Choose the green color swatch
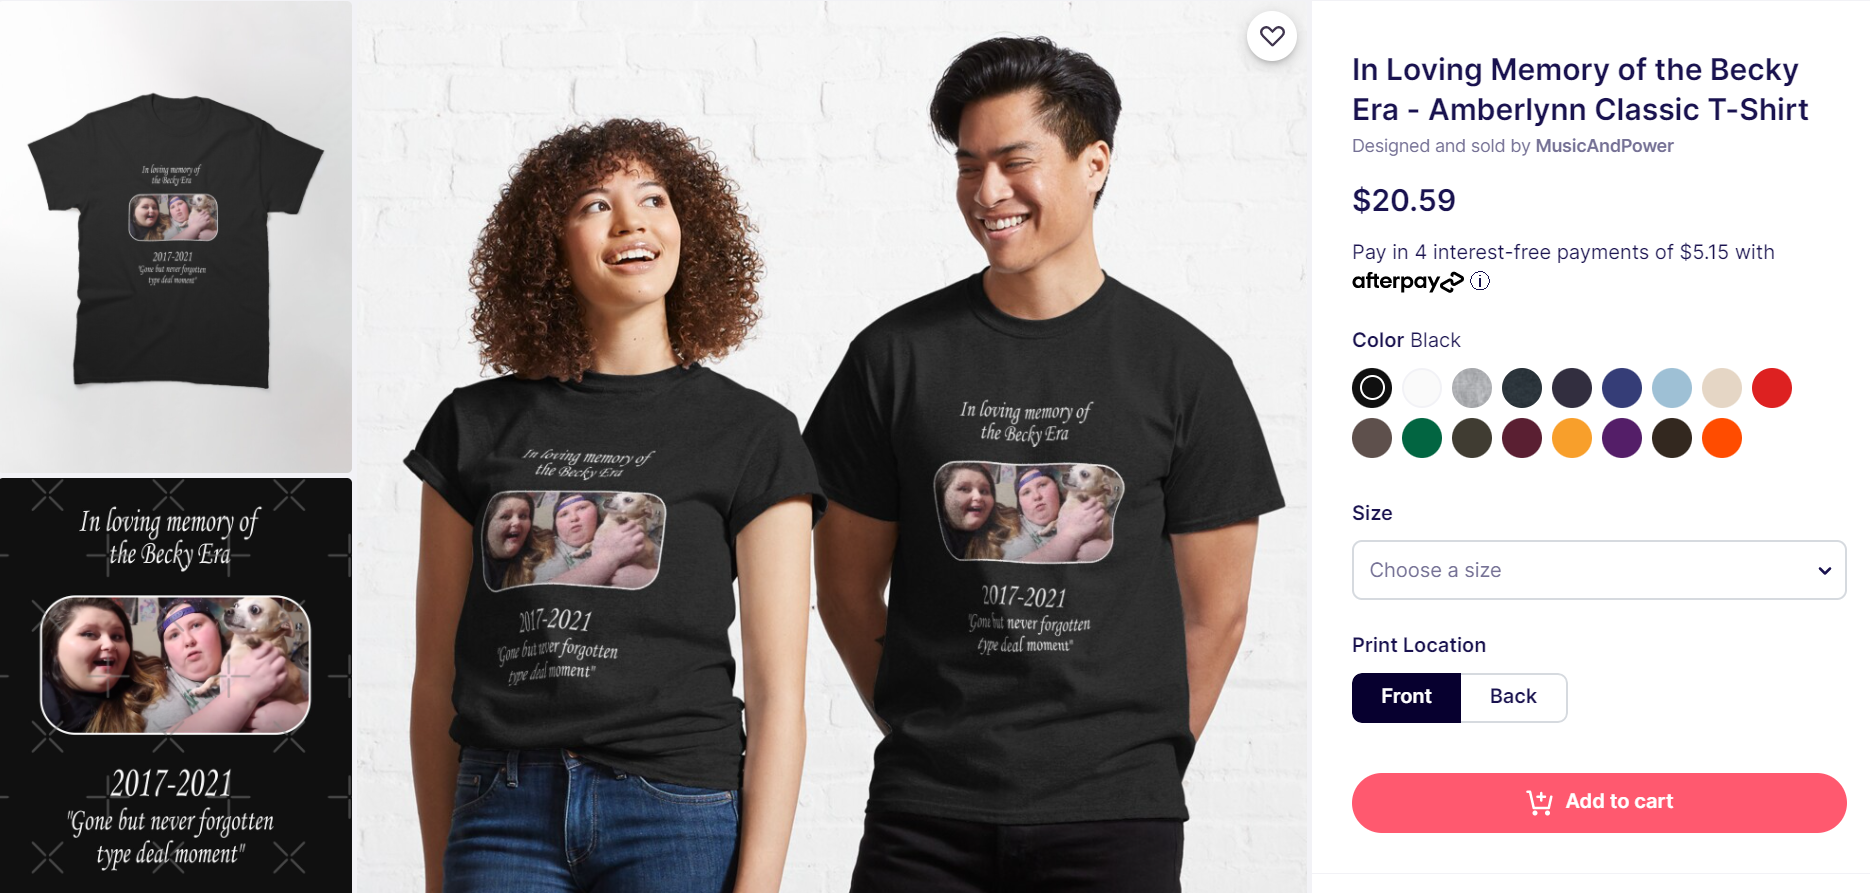This screenshot has height=893, width=1870. coord(1422,438)
